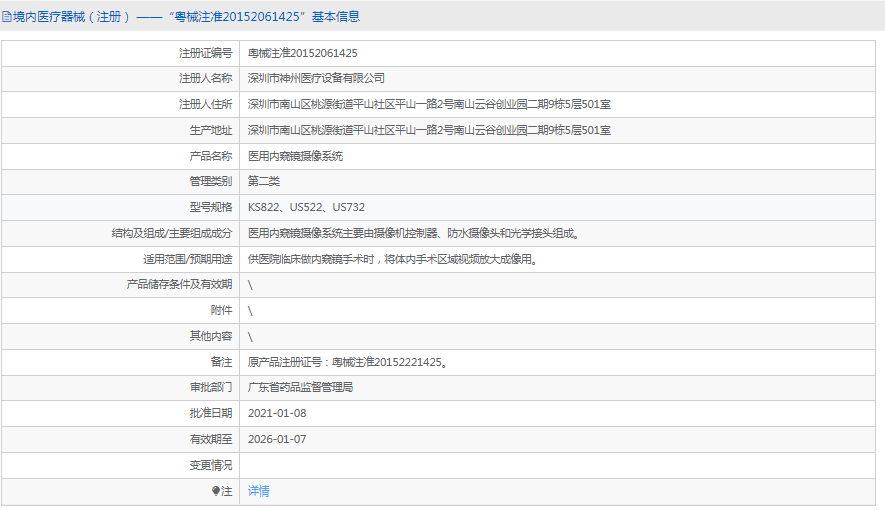Click the 适用范围/预期用途 row label
885x511 pixels.
[187, 259]
